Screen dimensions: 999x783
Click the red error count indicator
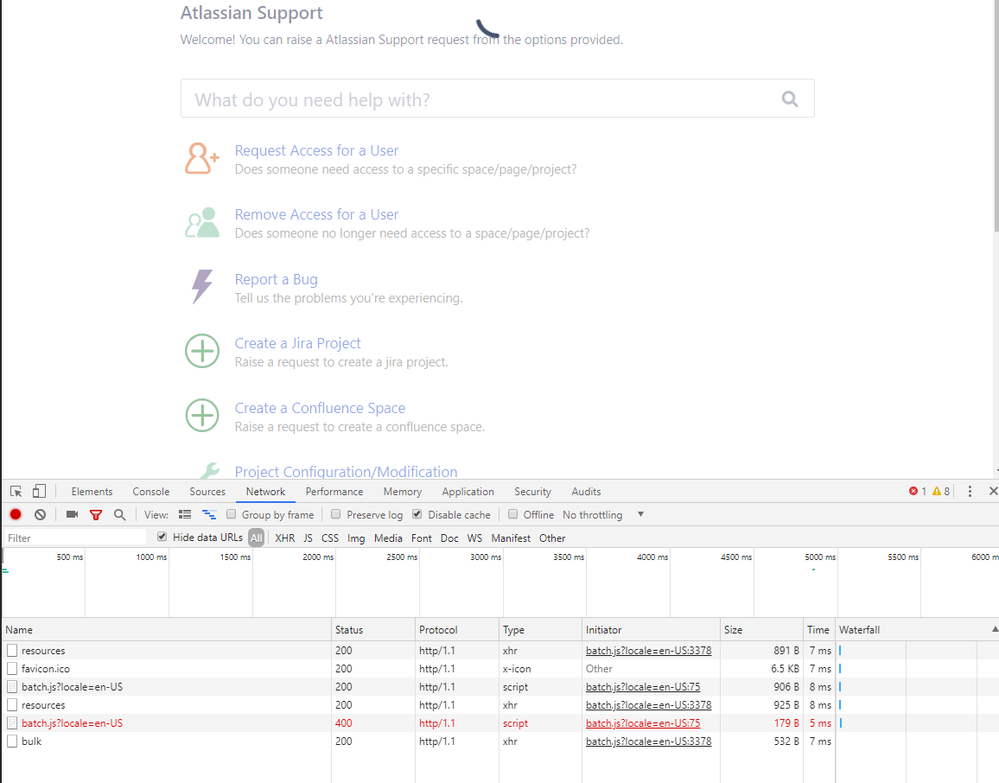[917, 491]
